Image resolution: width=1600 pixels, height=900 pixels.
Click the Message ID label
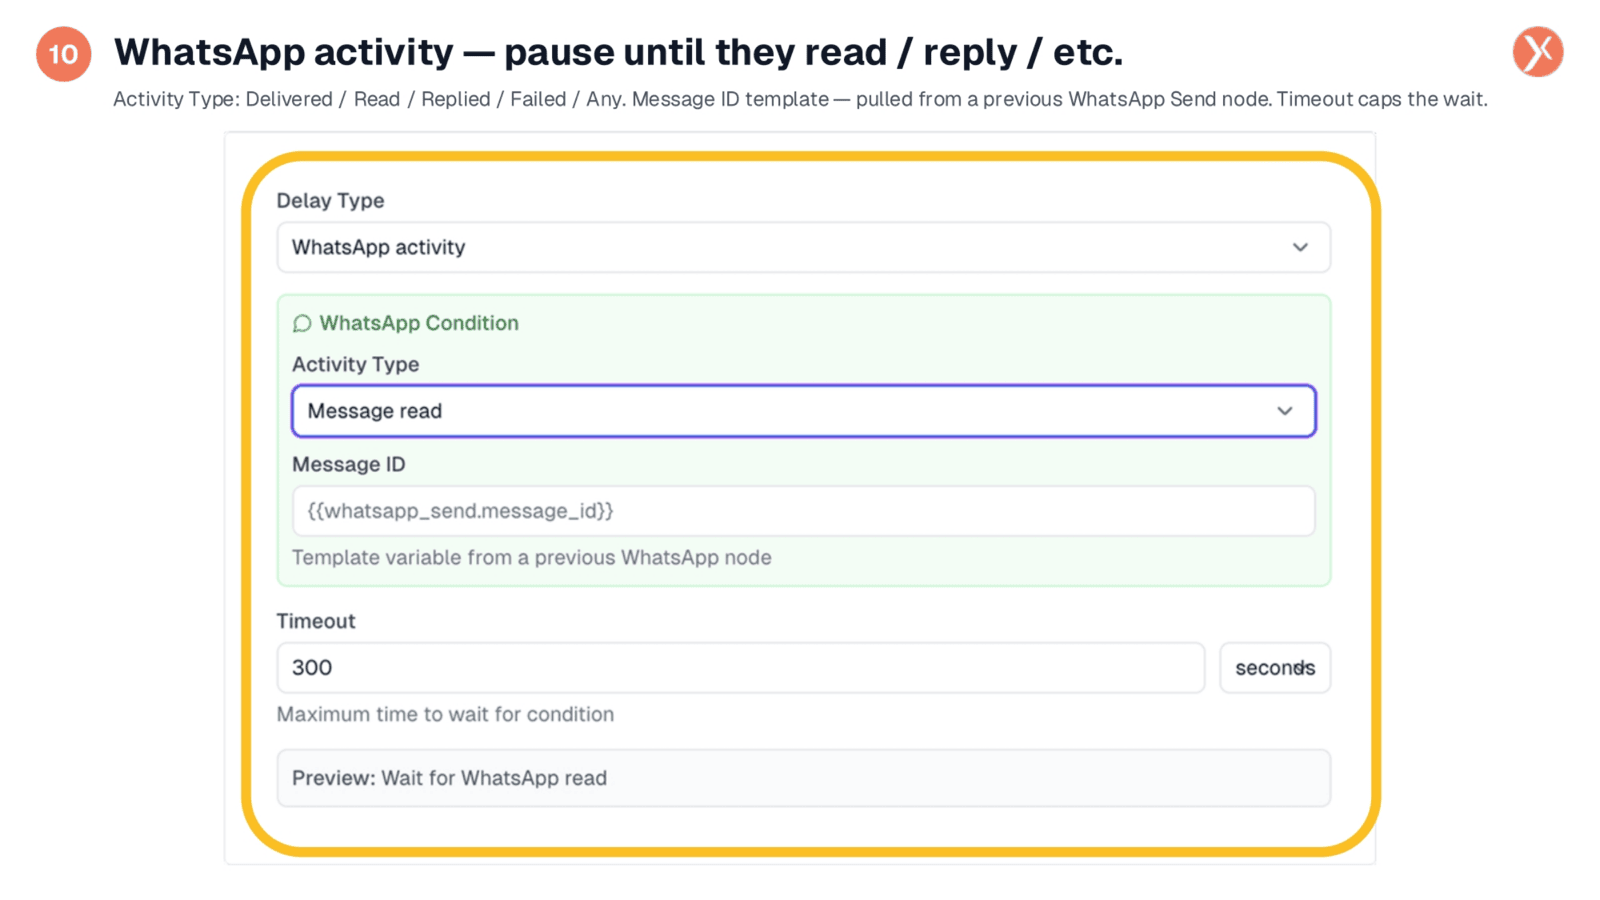coord(348,464)
